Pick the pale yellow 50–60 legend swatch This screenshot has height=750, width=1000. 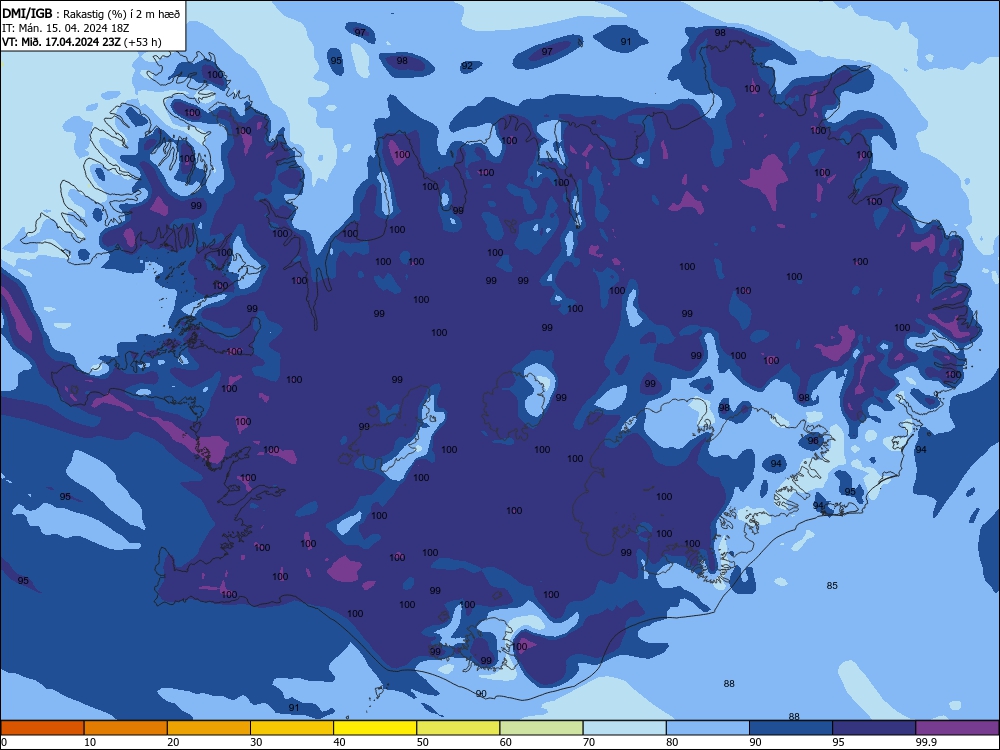click(458, 728)
